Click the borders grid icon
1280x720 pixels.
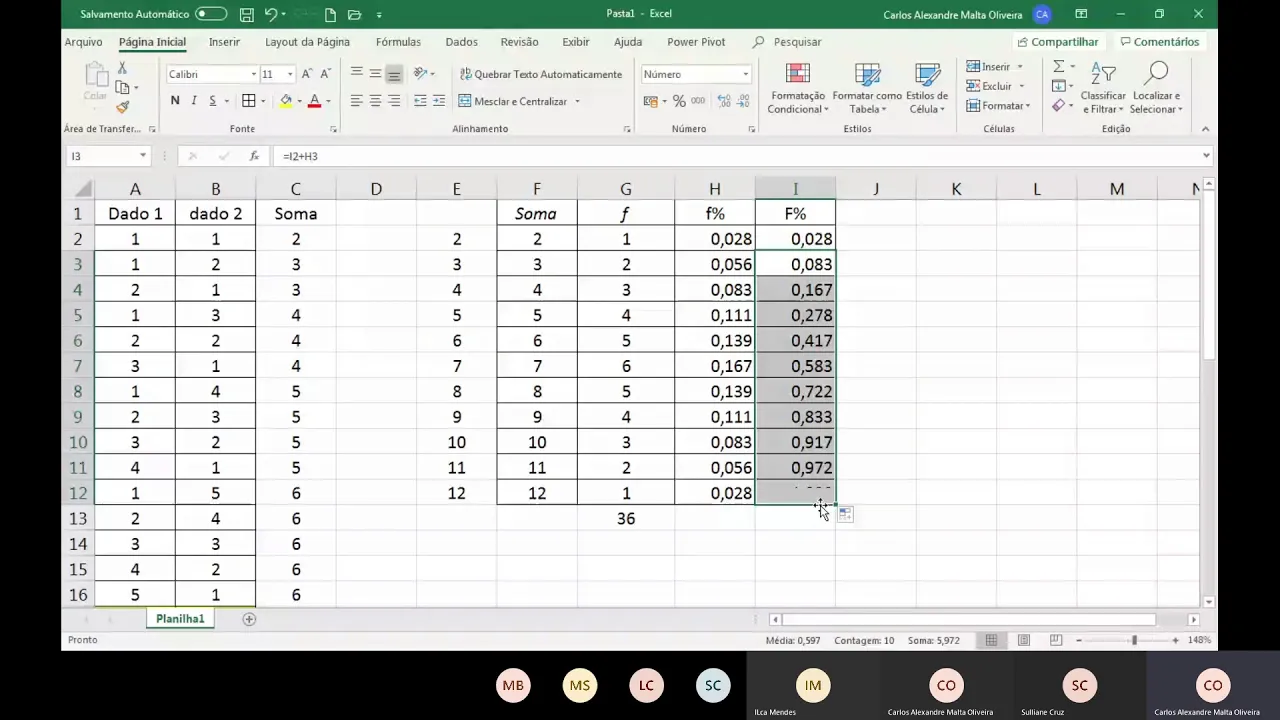(x=249, y=101)
